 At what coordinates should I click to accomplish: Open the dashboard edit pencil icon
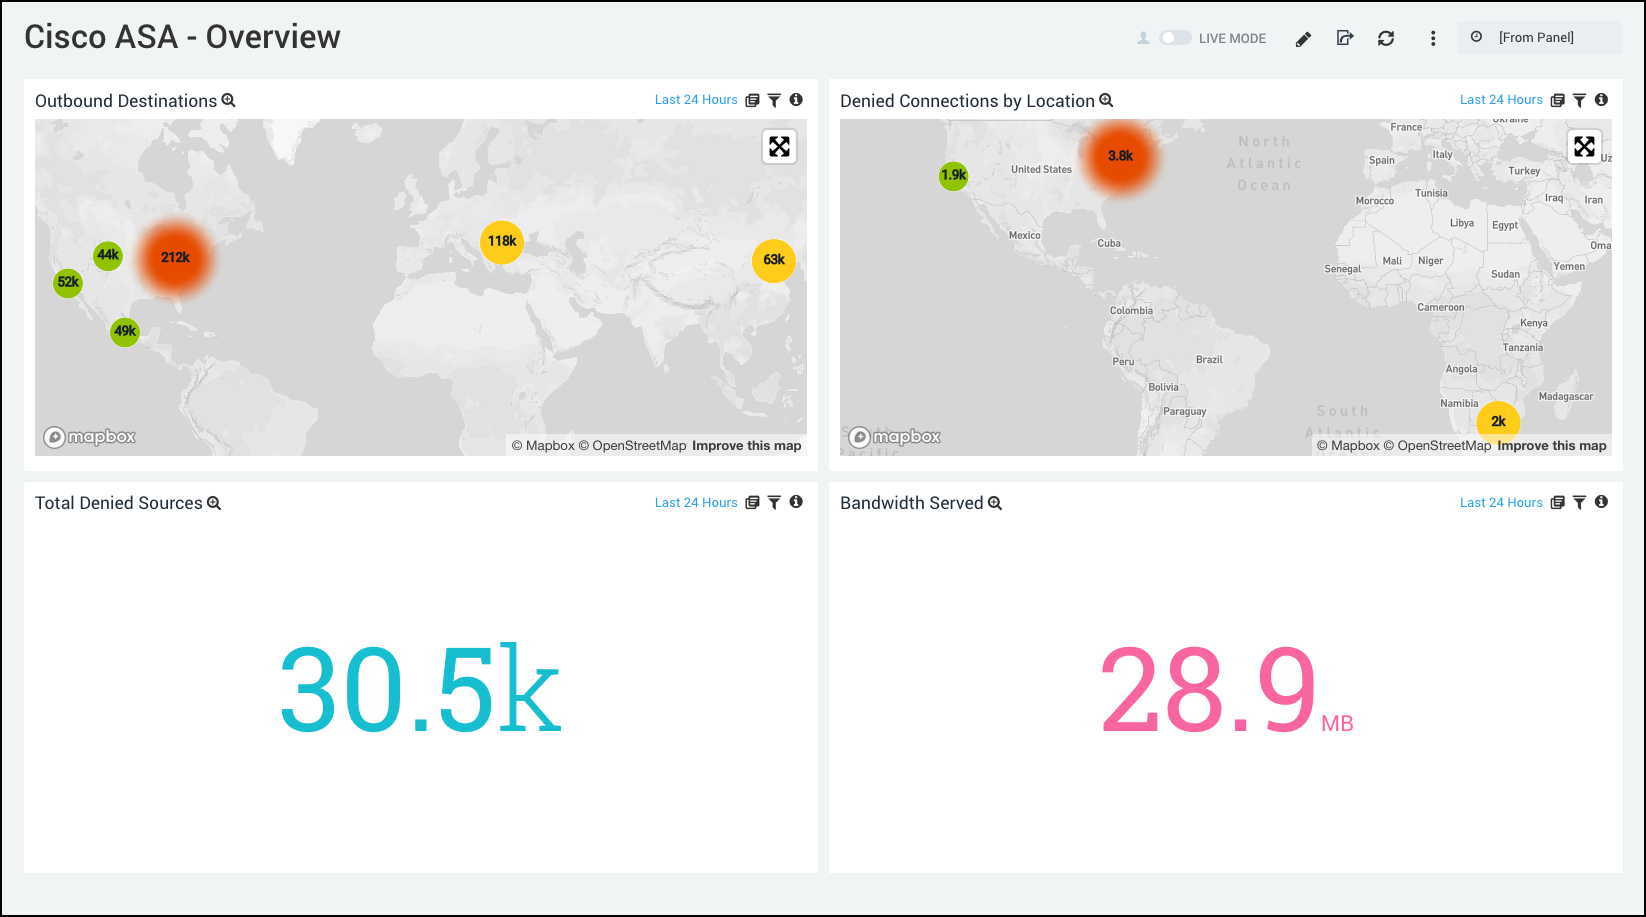coord(1303,38)
